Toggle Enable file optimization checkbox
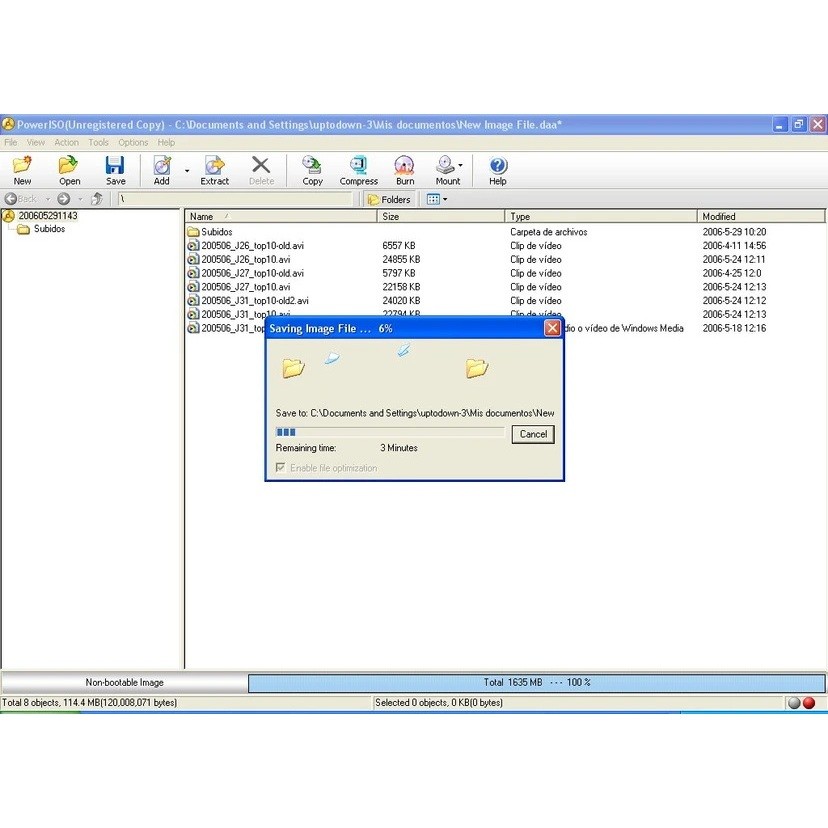Image resolution: width=828 pixels, height=828 pixels. pos(281,468)
